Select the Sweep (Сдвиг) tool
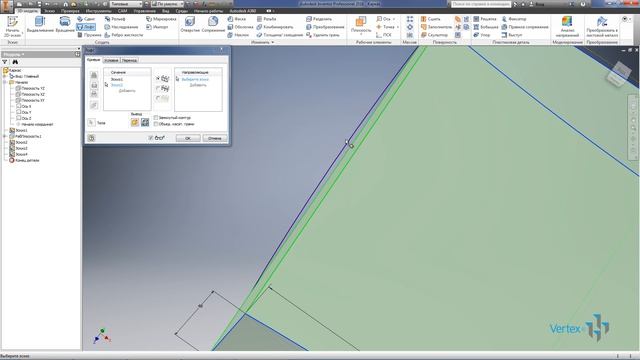The height and width of the screenshot is (360, 640). coord(86,19)
